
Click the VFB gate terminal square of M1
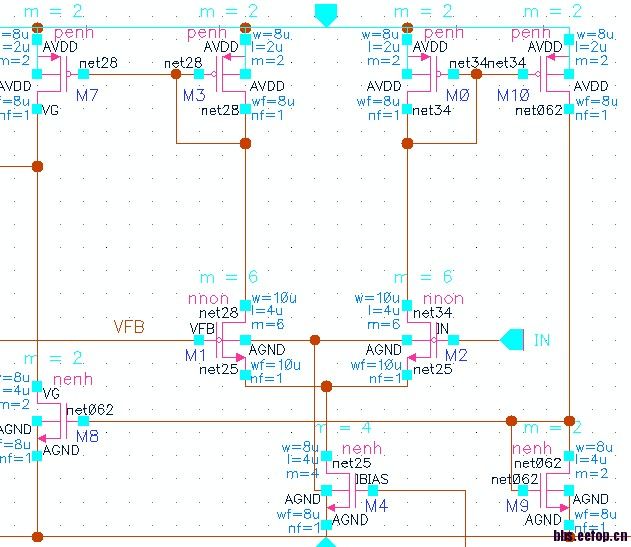(199, 340)
